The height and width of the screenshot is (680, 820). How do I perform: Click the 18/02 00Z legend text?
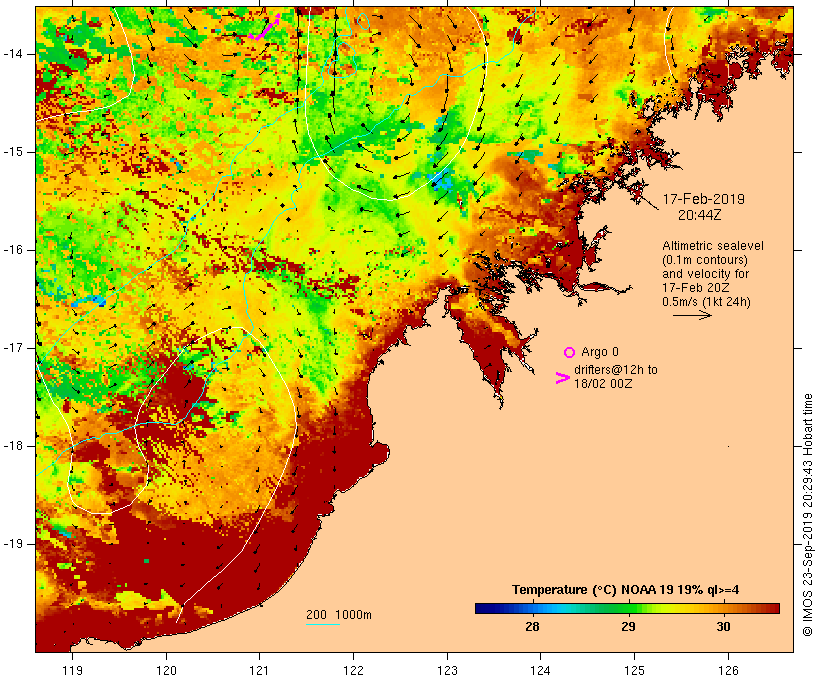(x=603, y=383)
